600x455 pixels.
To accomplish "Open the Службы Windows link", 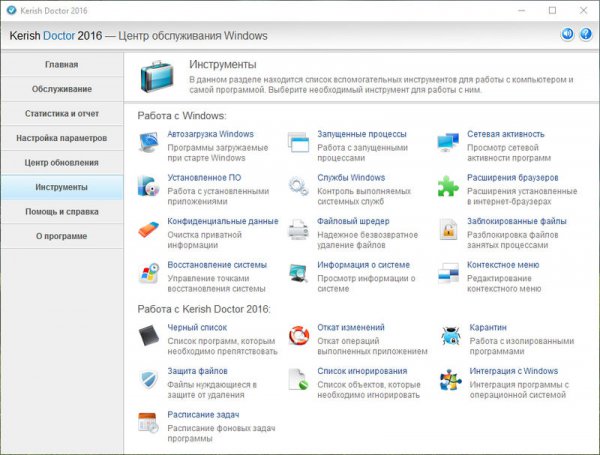I will click(x=351, y=178).
